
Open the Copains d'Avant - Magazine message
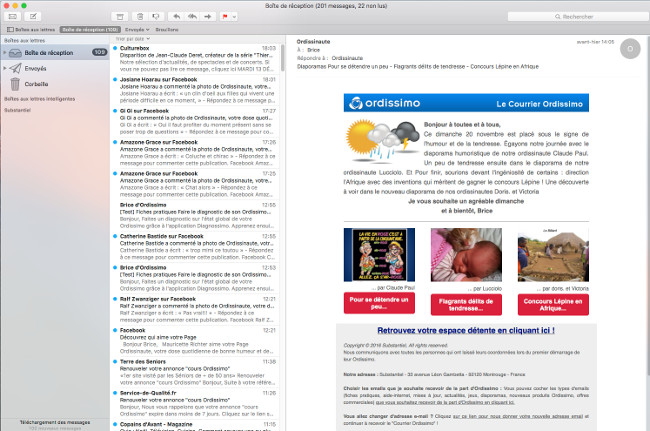tap(195, 426)
